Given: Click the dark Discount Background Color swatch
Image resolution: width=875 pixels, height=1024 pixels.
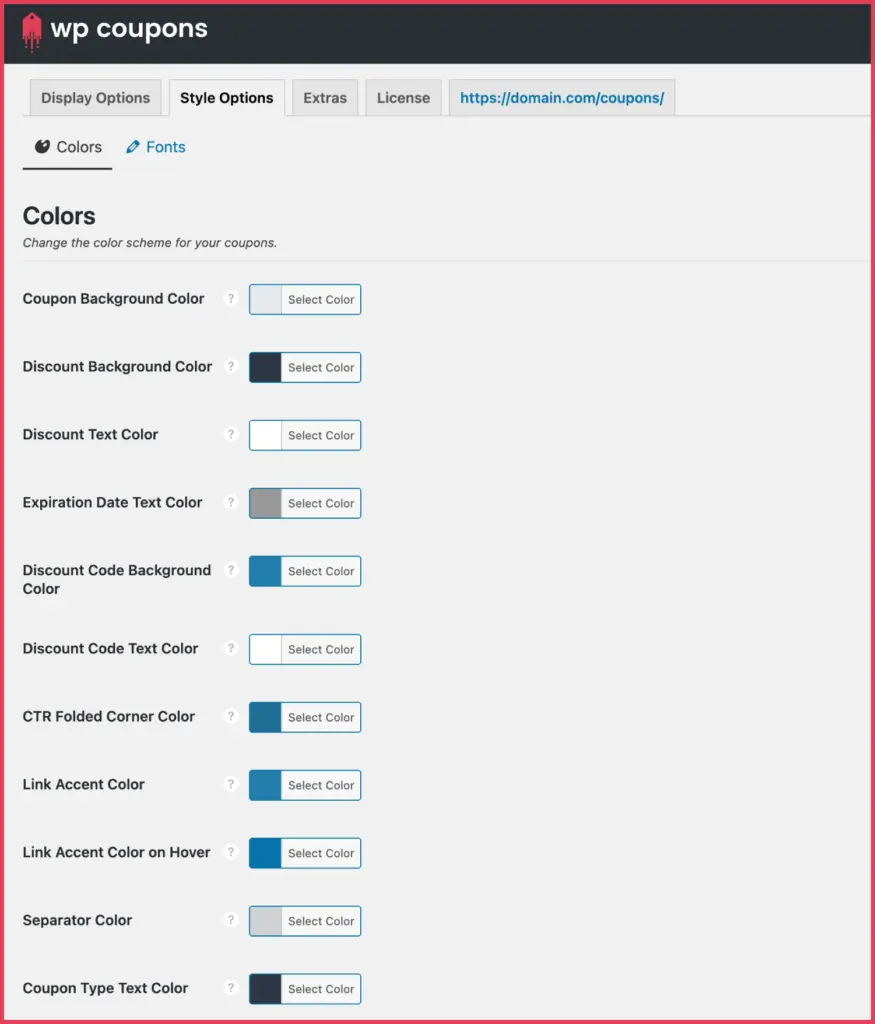Looking at the screenshot, I should pos(264,367).
